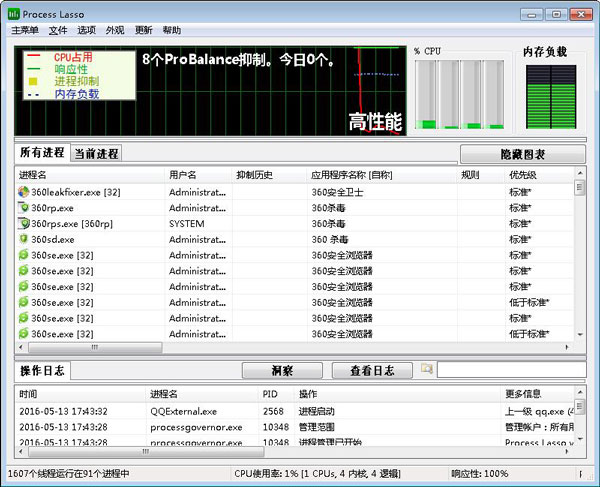Click the 洞察 button

(282, 371)
